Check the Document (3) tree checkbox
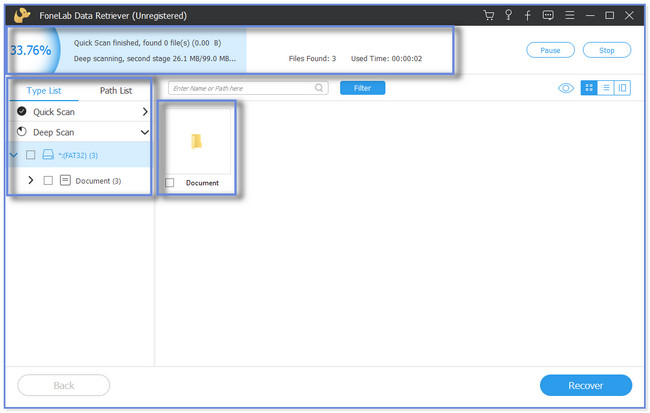This screenshot has width=650, height=413. click(x=48, y=180)
